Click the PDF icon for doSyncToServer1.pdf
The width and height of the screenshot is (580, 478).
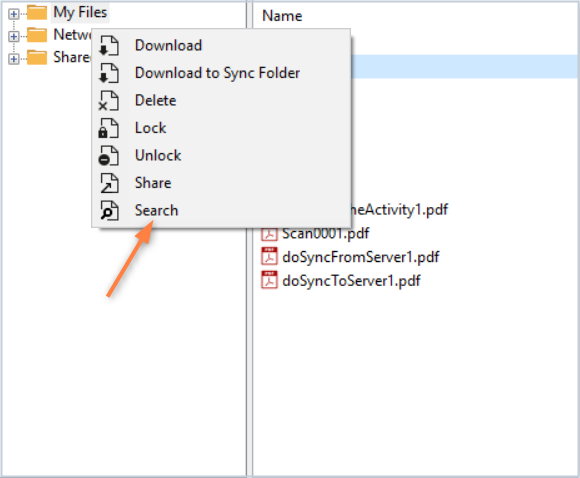(269, 280)
